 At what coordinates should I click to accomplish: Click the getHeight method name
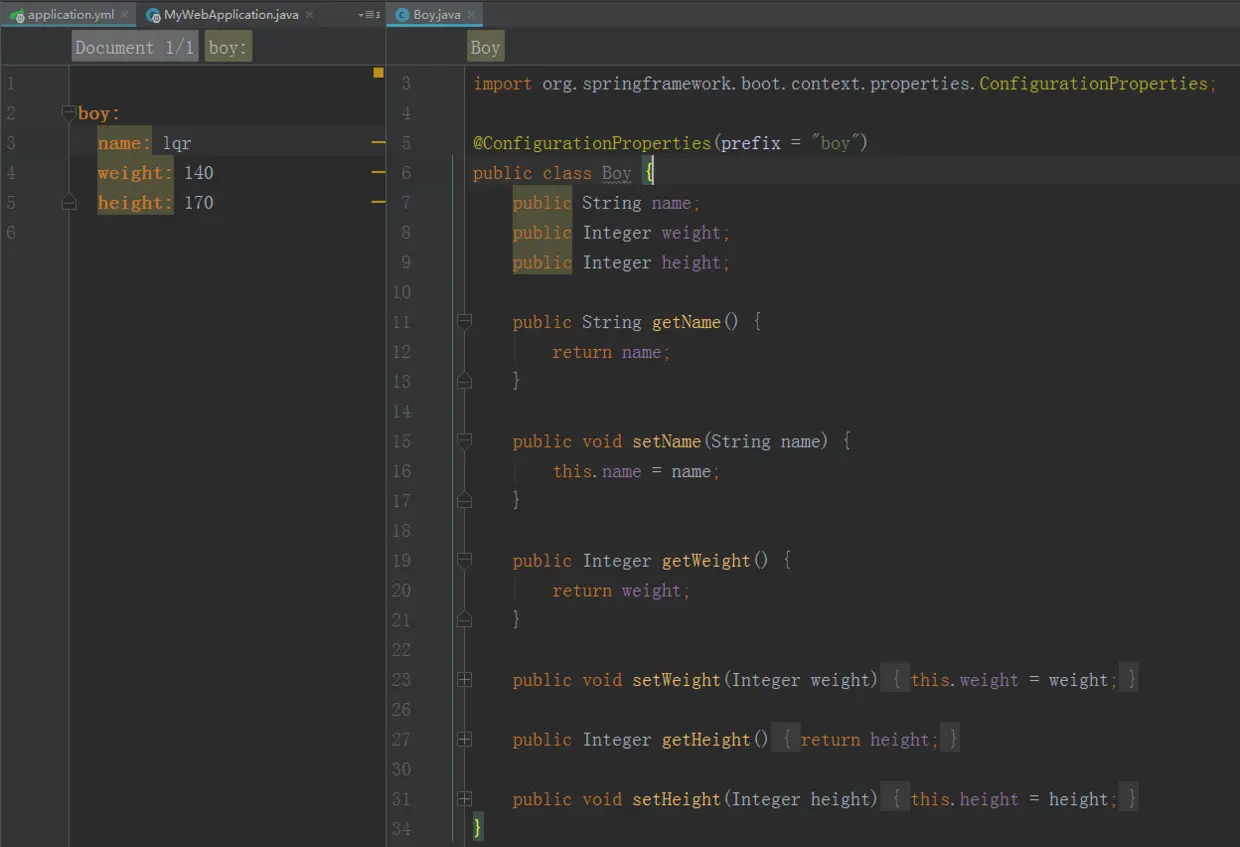tap(706, 740)
